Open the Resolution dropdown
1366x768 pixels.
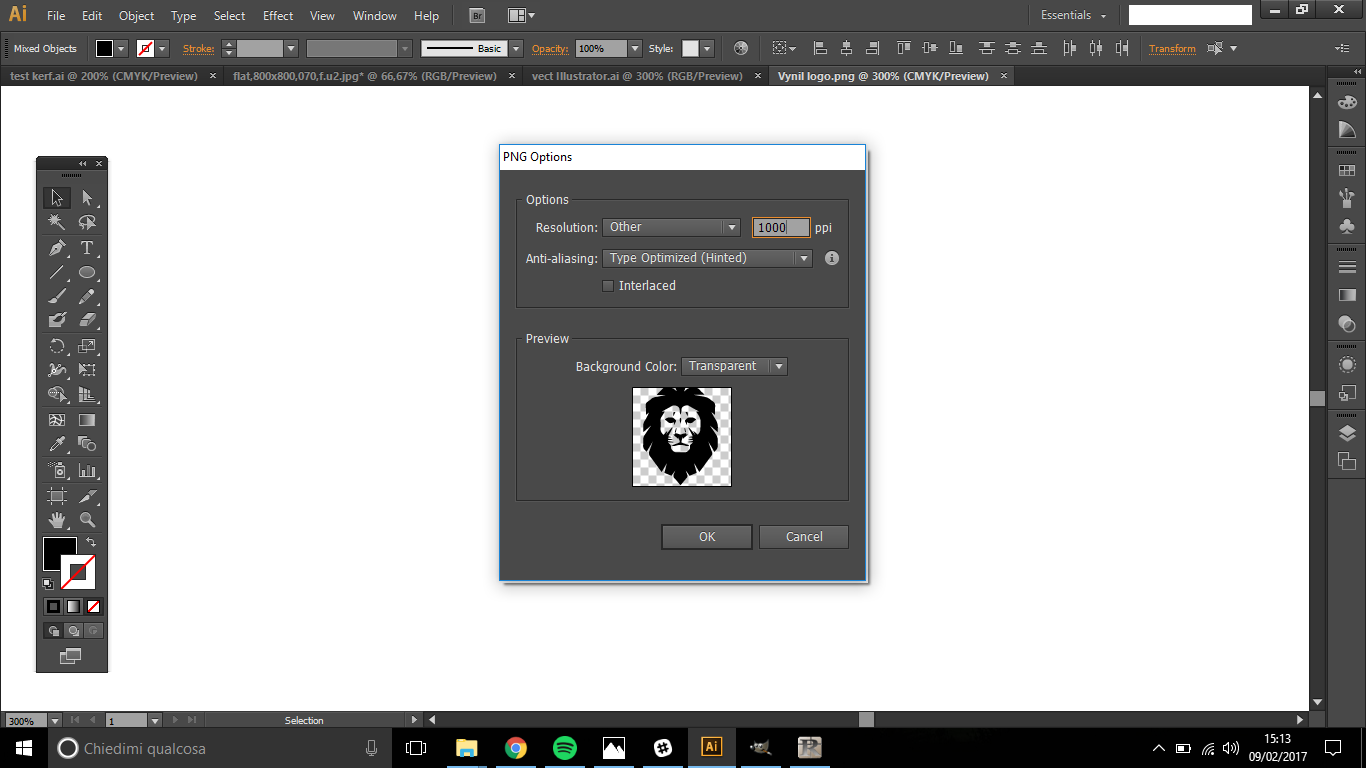pyautogui.click(x=671, y=227)
